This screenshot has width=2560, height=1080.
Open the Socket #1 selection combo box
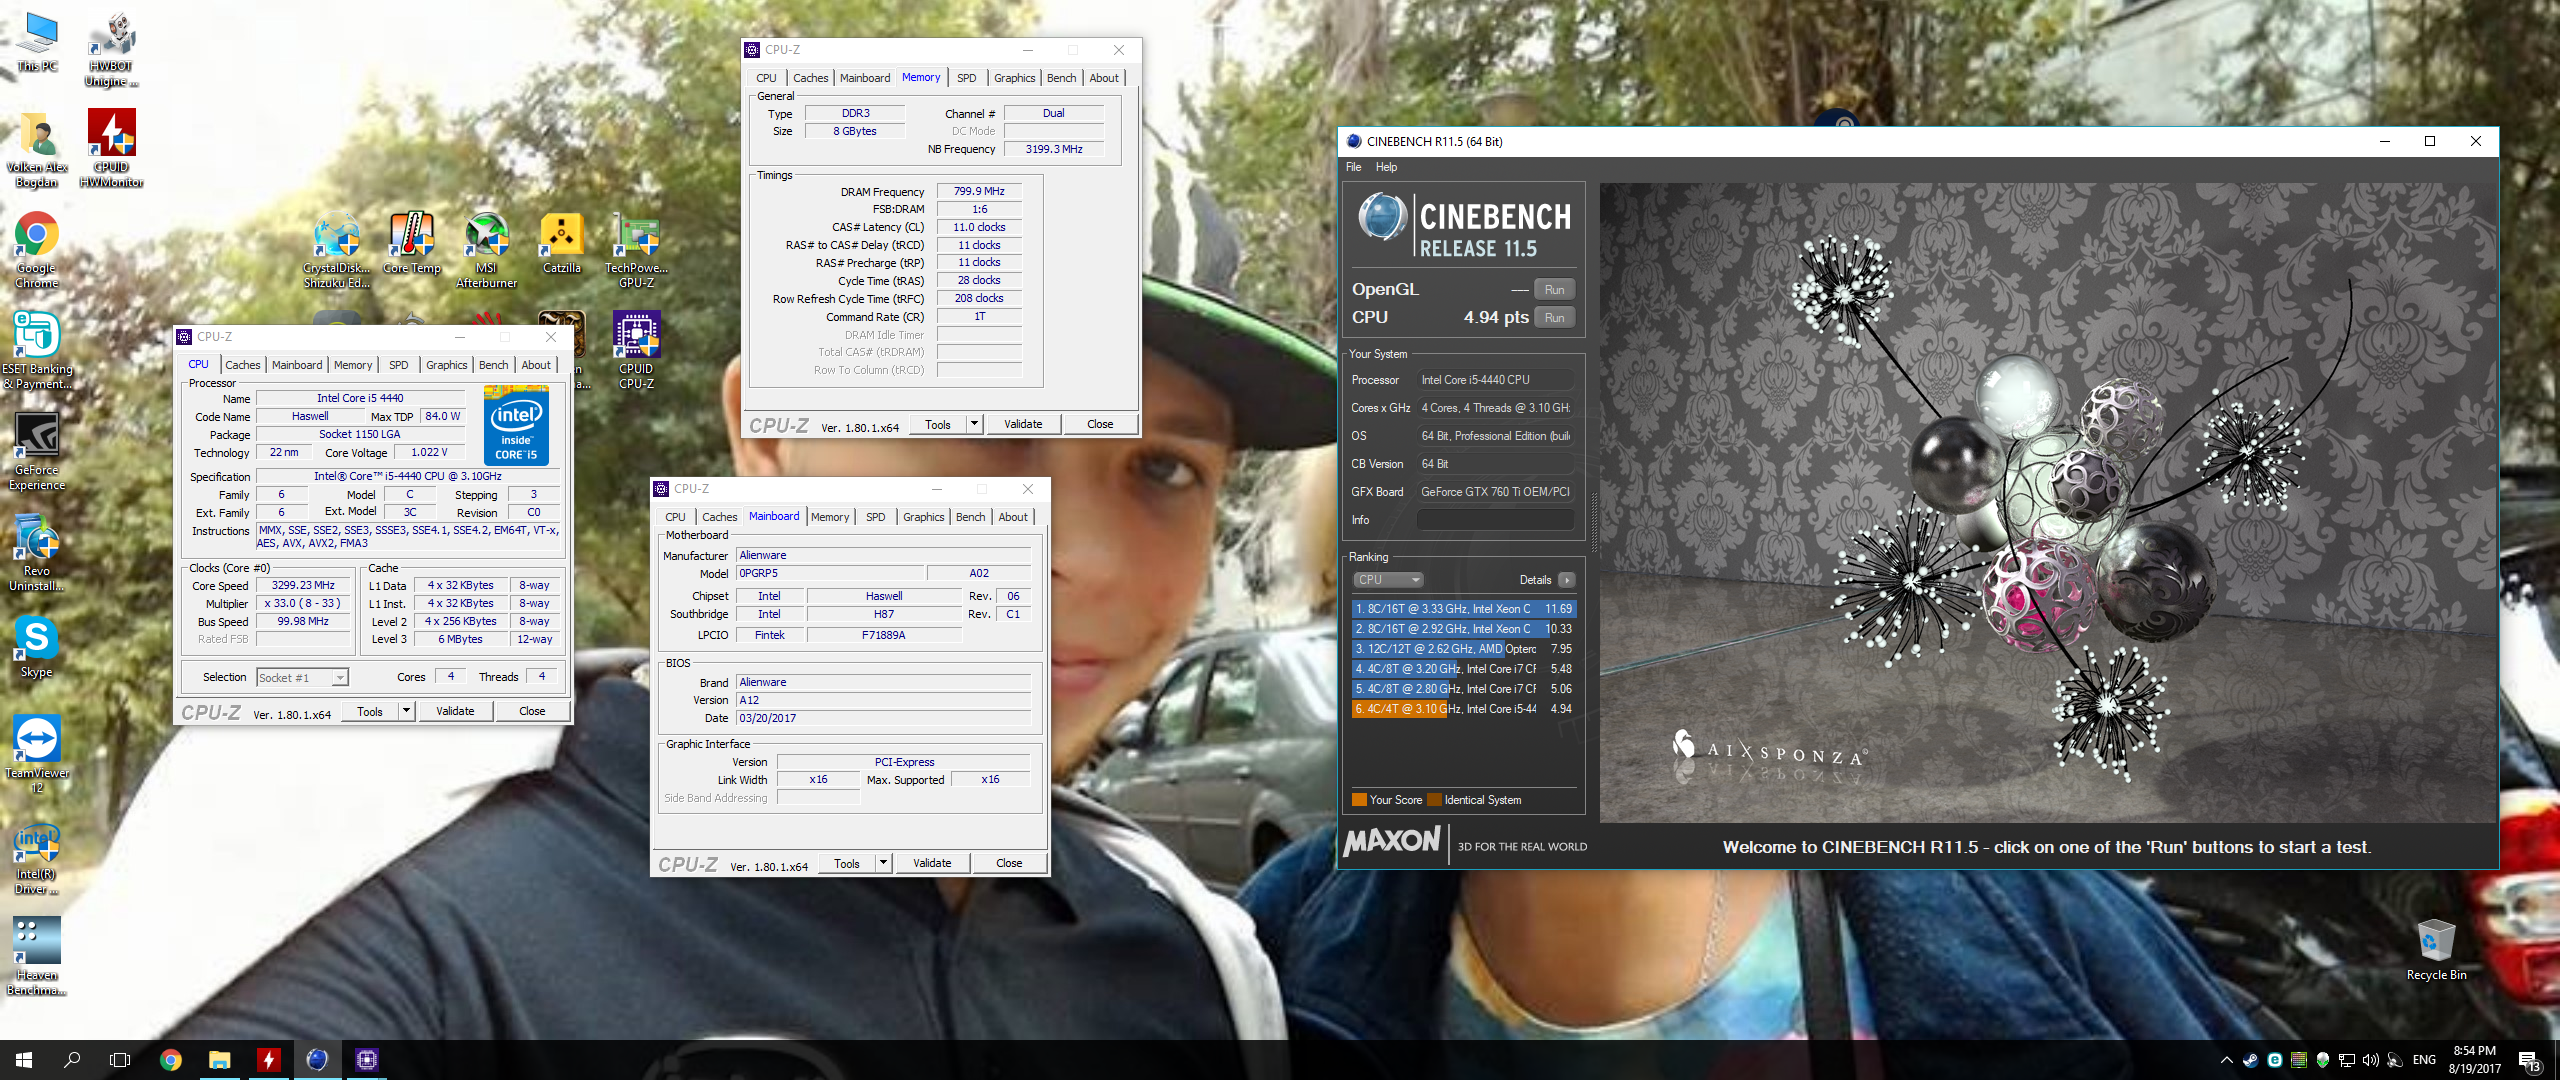tap(302, 677)
